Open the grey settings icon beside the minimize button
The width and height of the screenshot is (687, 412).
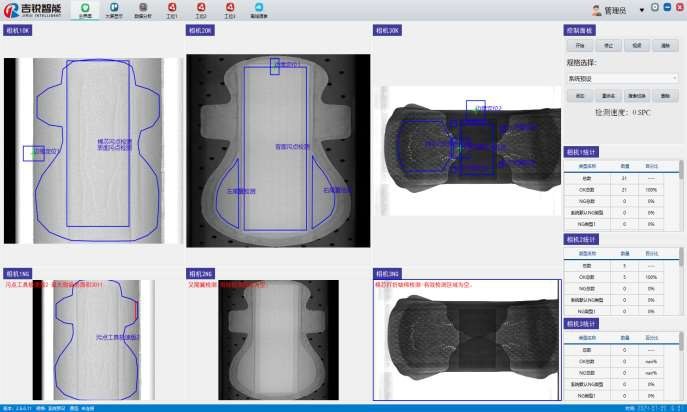655,7
